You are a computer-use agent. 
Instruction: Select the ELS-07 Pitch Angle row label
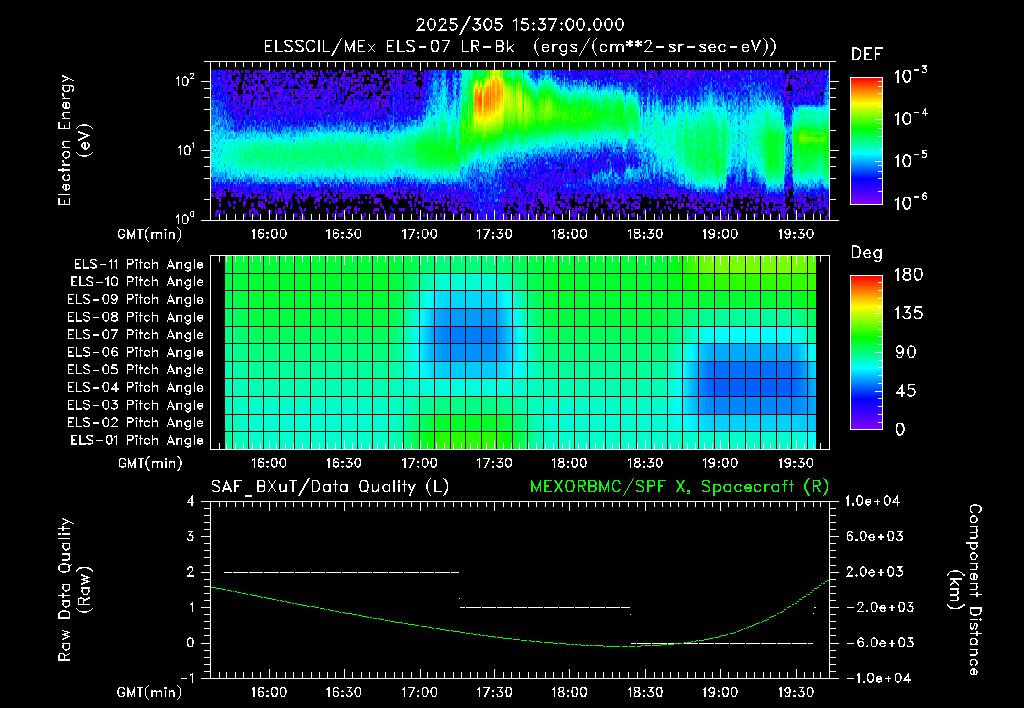pyautogui.click(x=136, y=334)
